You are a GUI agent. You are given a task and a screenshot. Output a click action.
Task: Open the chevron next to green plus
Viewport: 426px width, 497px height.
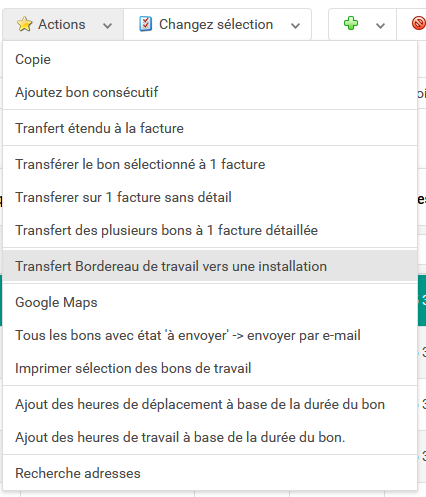(380, 26)
